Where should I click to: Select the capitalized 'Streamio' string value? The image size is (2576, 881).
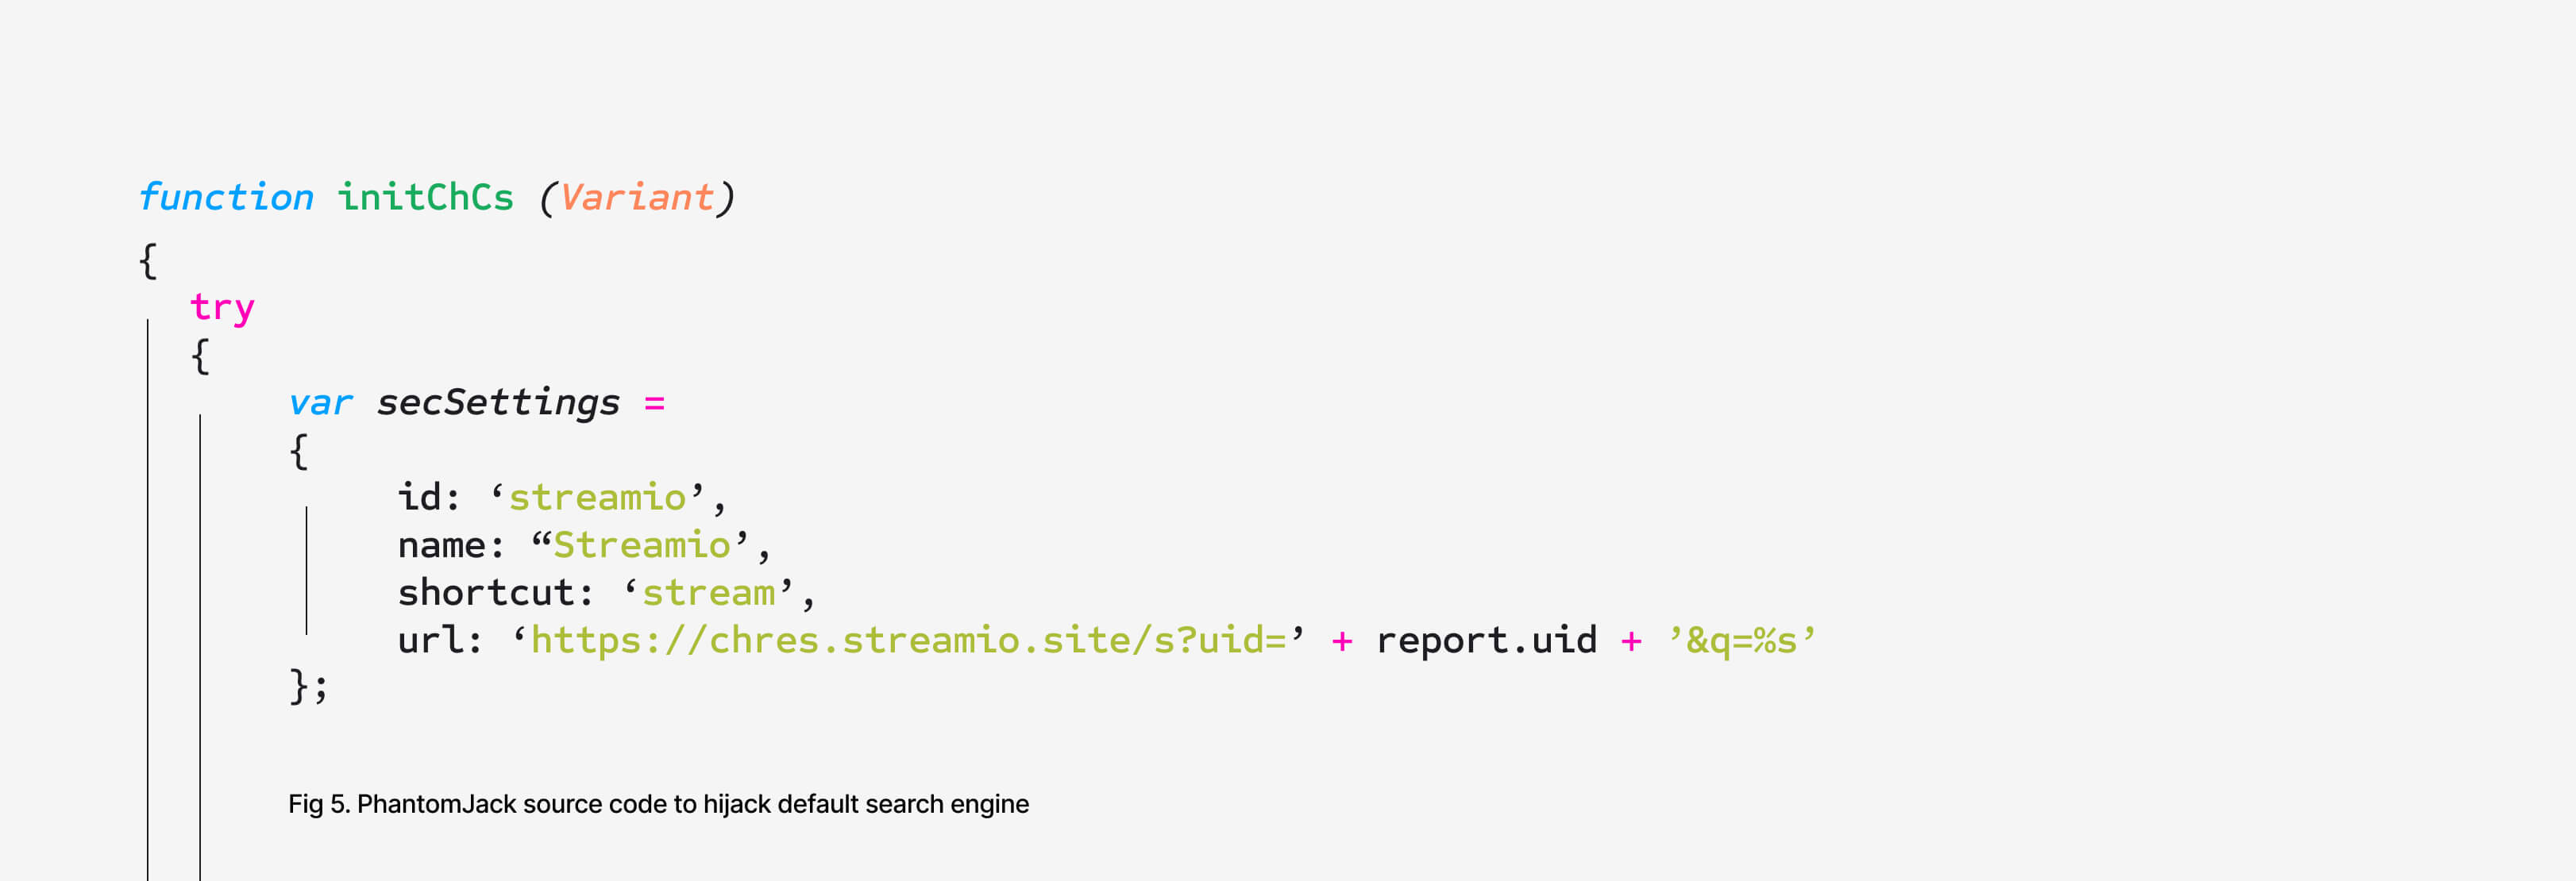pos(641,545)
